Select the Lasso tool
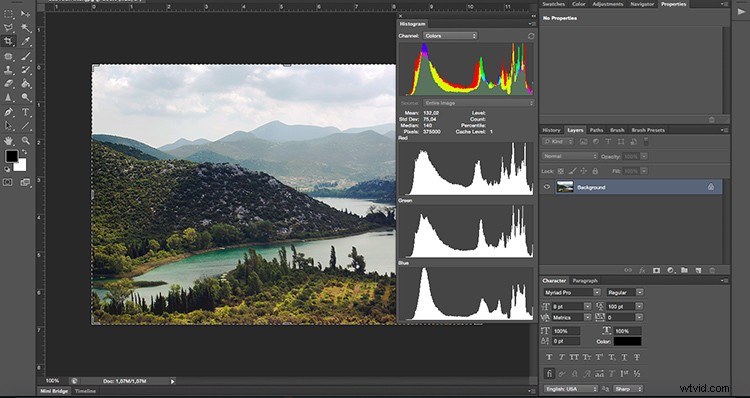 [9, 28]
